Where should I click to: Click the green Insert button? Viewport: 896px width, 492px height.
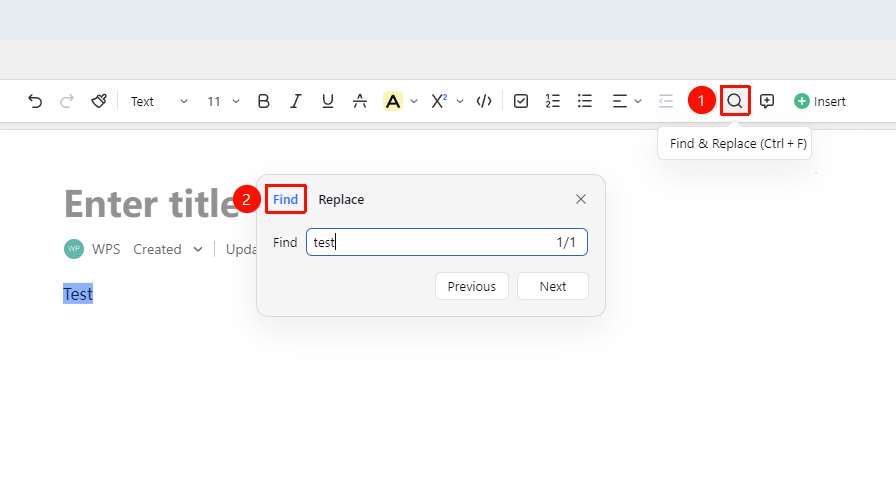819,101
